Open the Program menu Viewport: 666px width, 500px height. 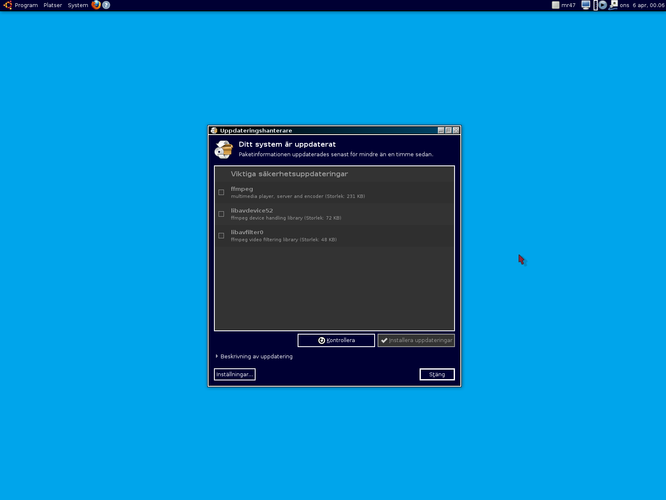[26, 5]
